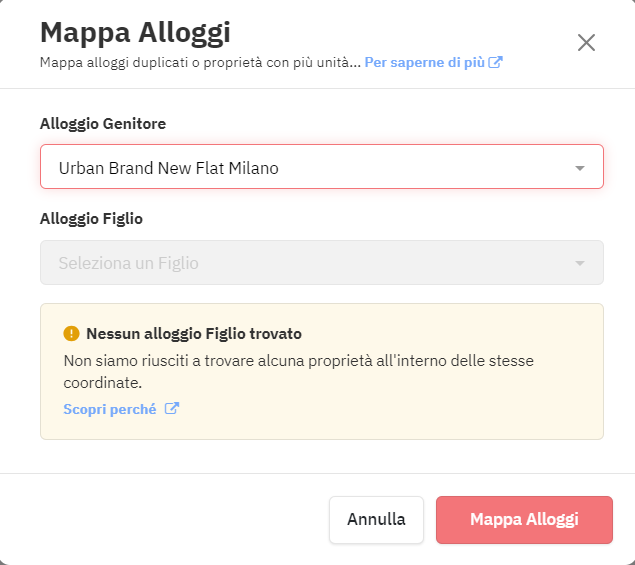Cancel with the Annulla button
This screenshot has width=635, height=565.
pos(376,520)
